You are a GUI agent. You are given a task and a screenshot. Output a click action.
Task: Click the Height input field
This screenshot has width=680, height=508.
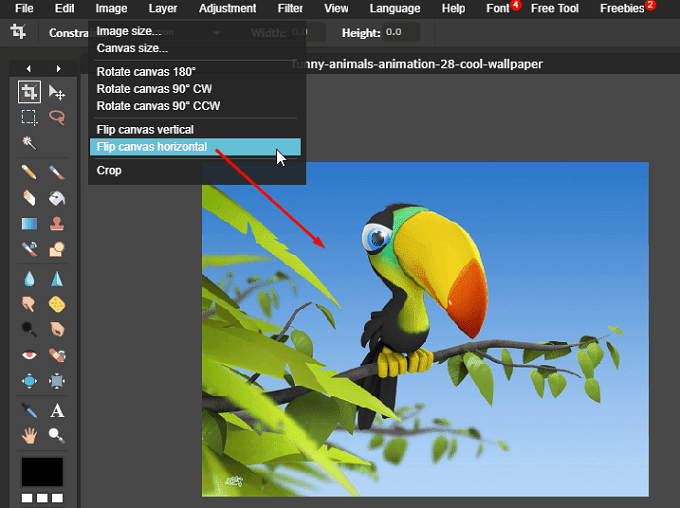402,32
